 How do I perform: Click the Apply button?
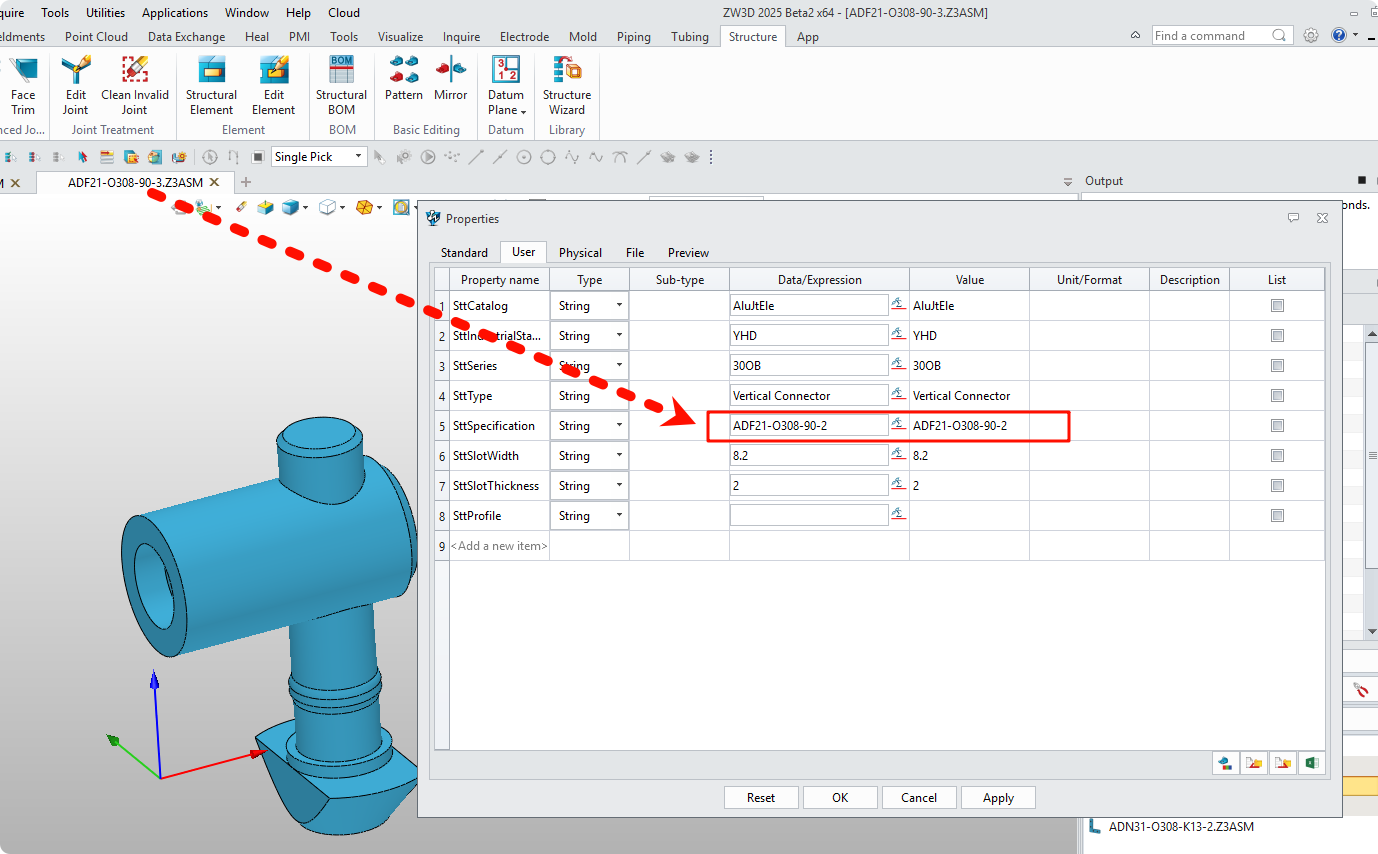point(998,797)
